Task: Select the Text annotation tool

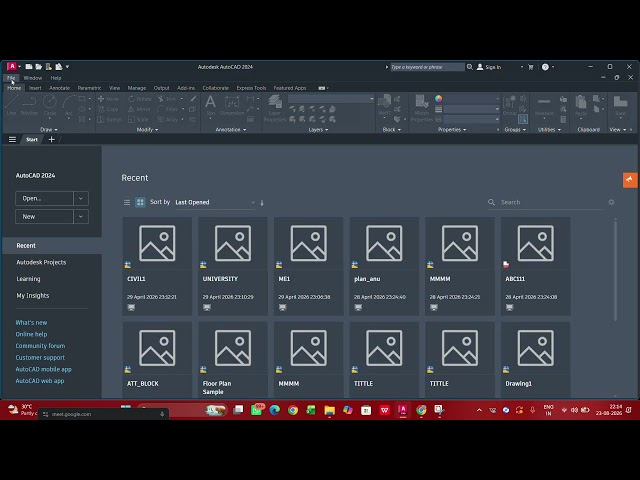Action: (211, 104)
